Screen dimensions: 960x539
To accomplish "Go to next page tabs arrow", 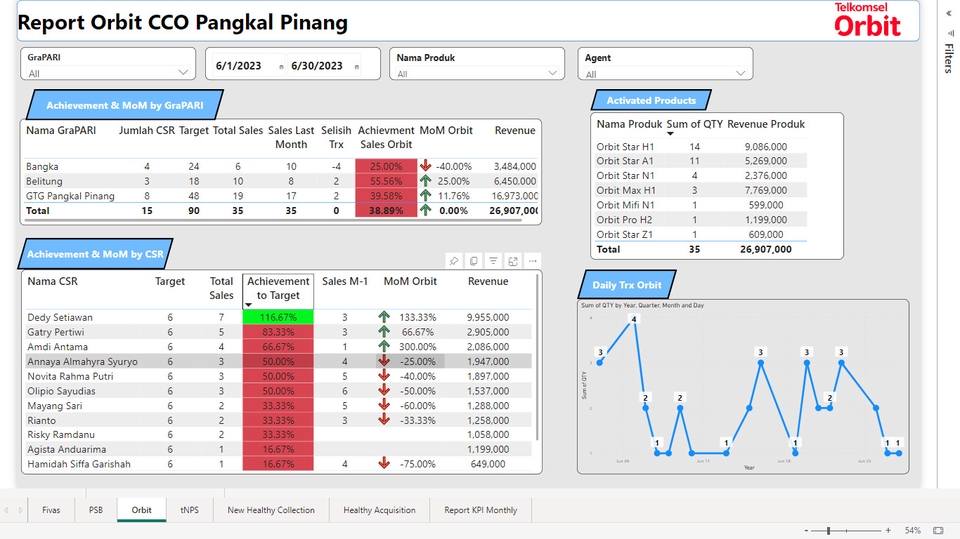I will tap(20, 510).
